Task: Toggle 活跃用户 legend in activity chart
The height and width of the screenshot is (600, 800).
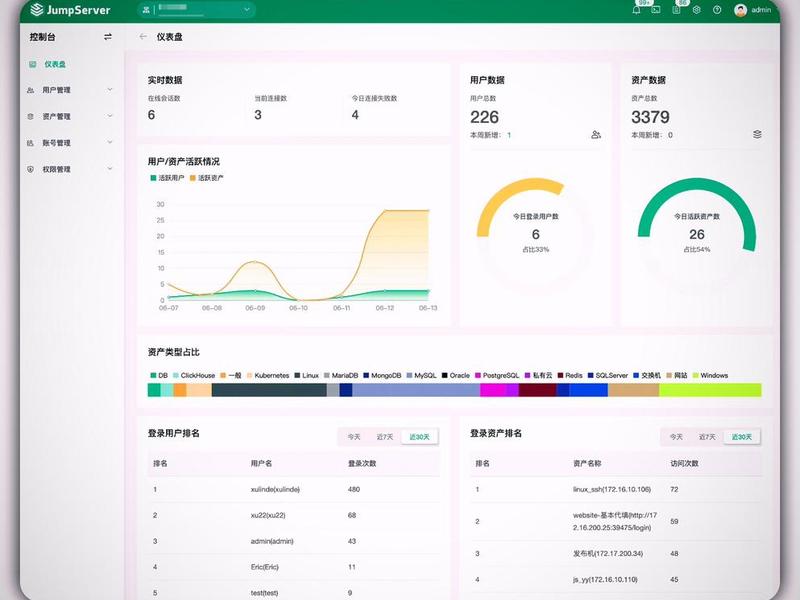Action: point(167,178)
